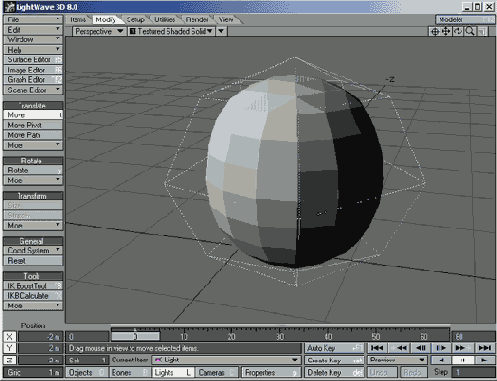Expand the More dropdown under Tools
Viewport: 497px width, 381px height.
pyautogui.click(x=33, y=305)
